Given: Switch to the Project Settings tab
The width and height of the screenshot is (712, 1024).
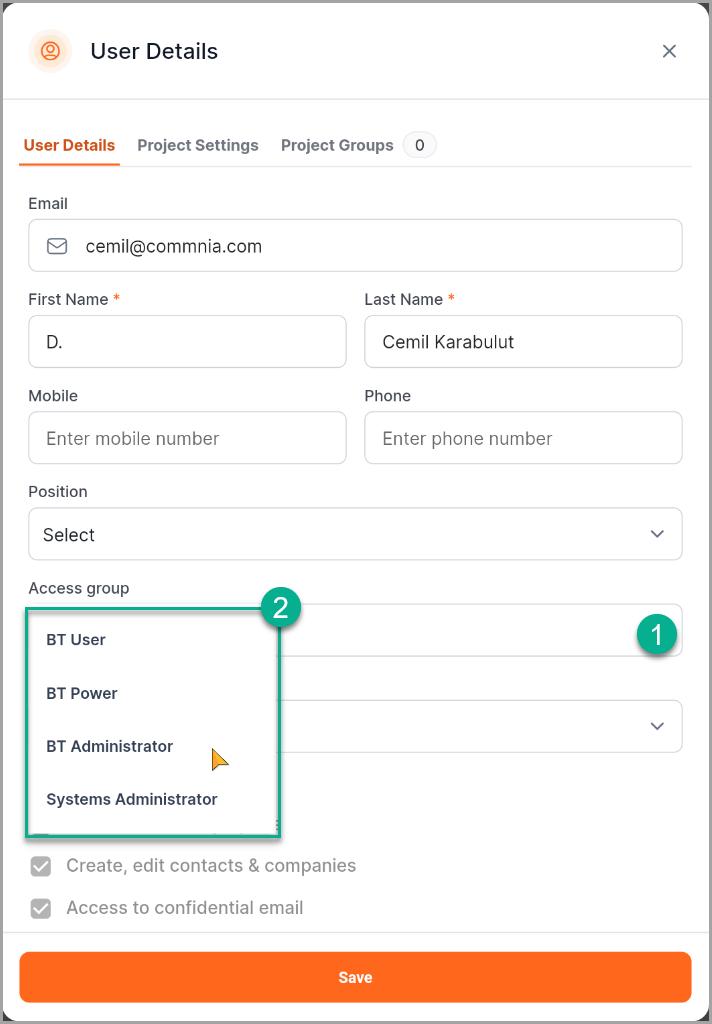Looking at the screenshot, I should [x=198, y=145].
